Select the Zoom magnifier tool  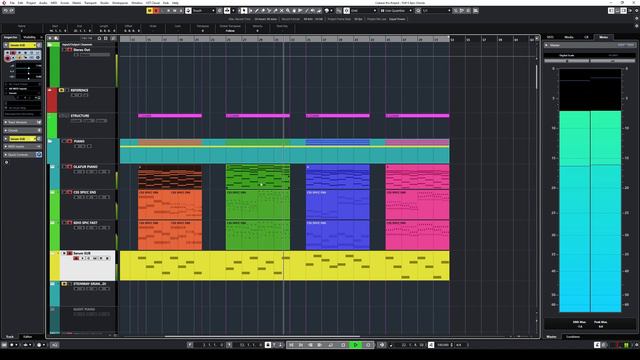coord(288,11)
